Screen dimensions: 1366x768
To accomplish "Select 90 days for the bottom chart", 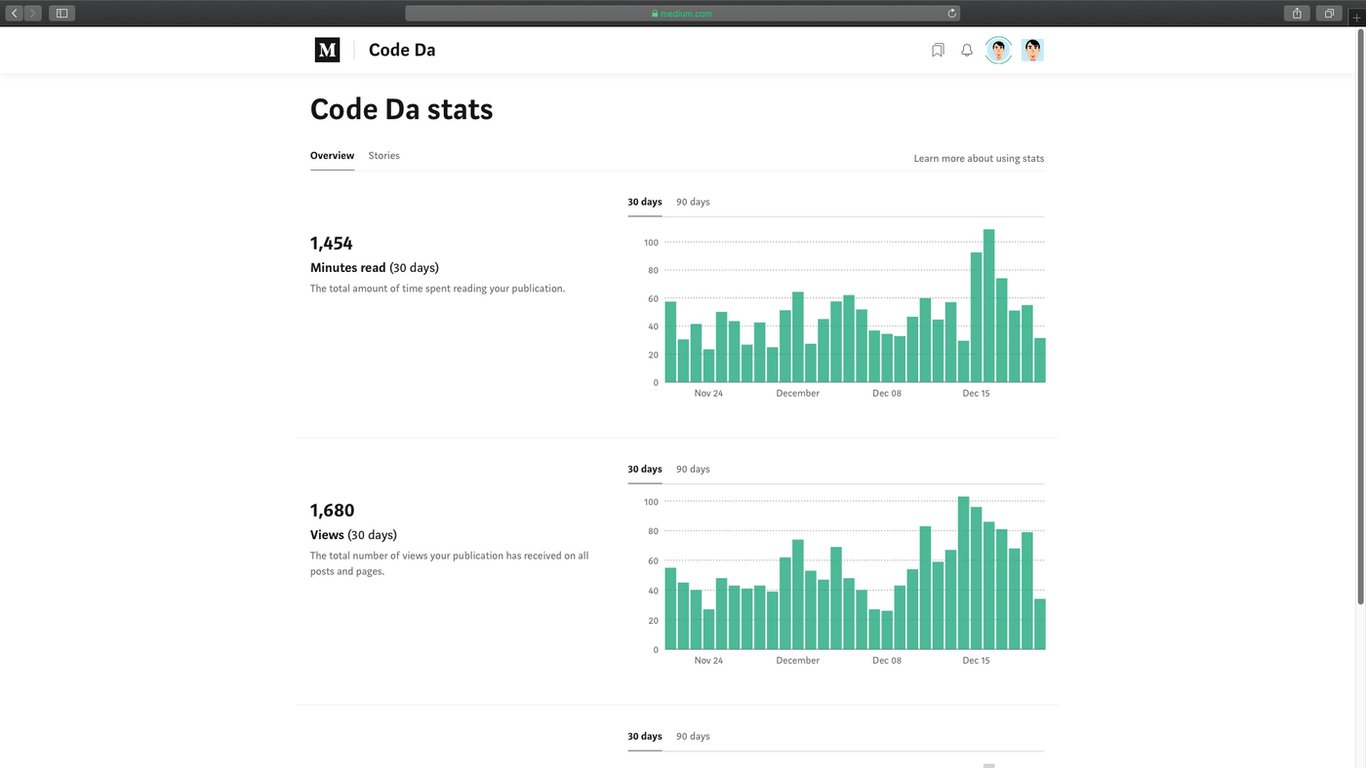I will (693, 736).
